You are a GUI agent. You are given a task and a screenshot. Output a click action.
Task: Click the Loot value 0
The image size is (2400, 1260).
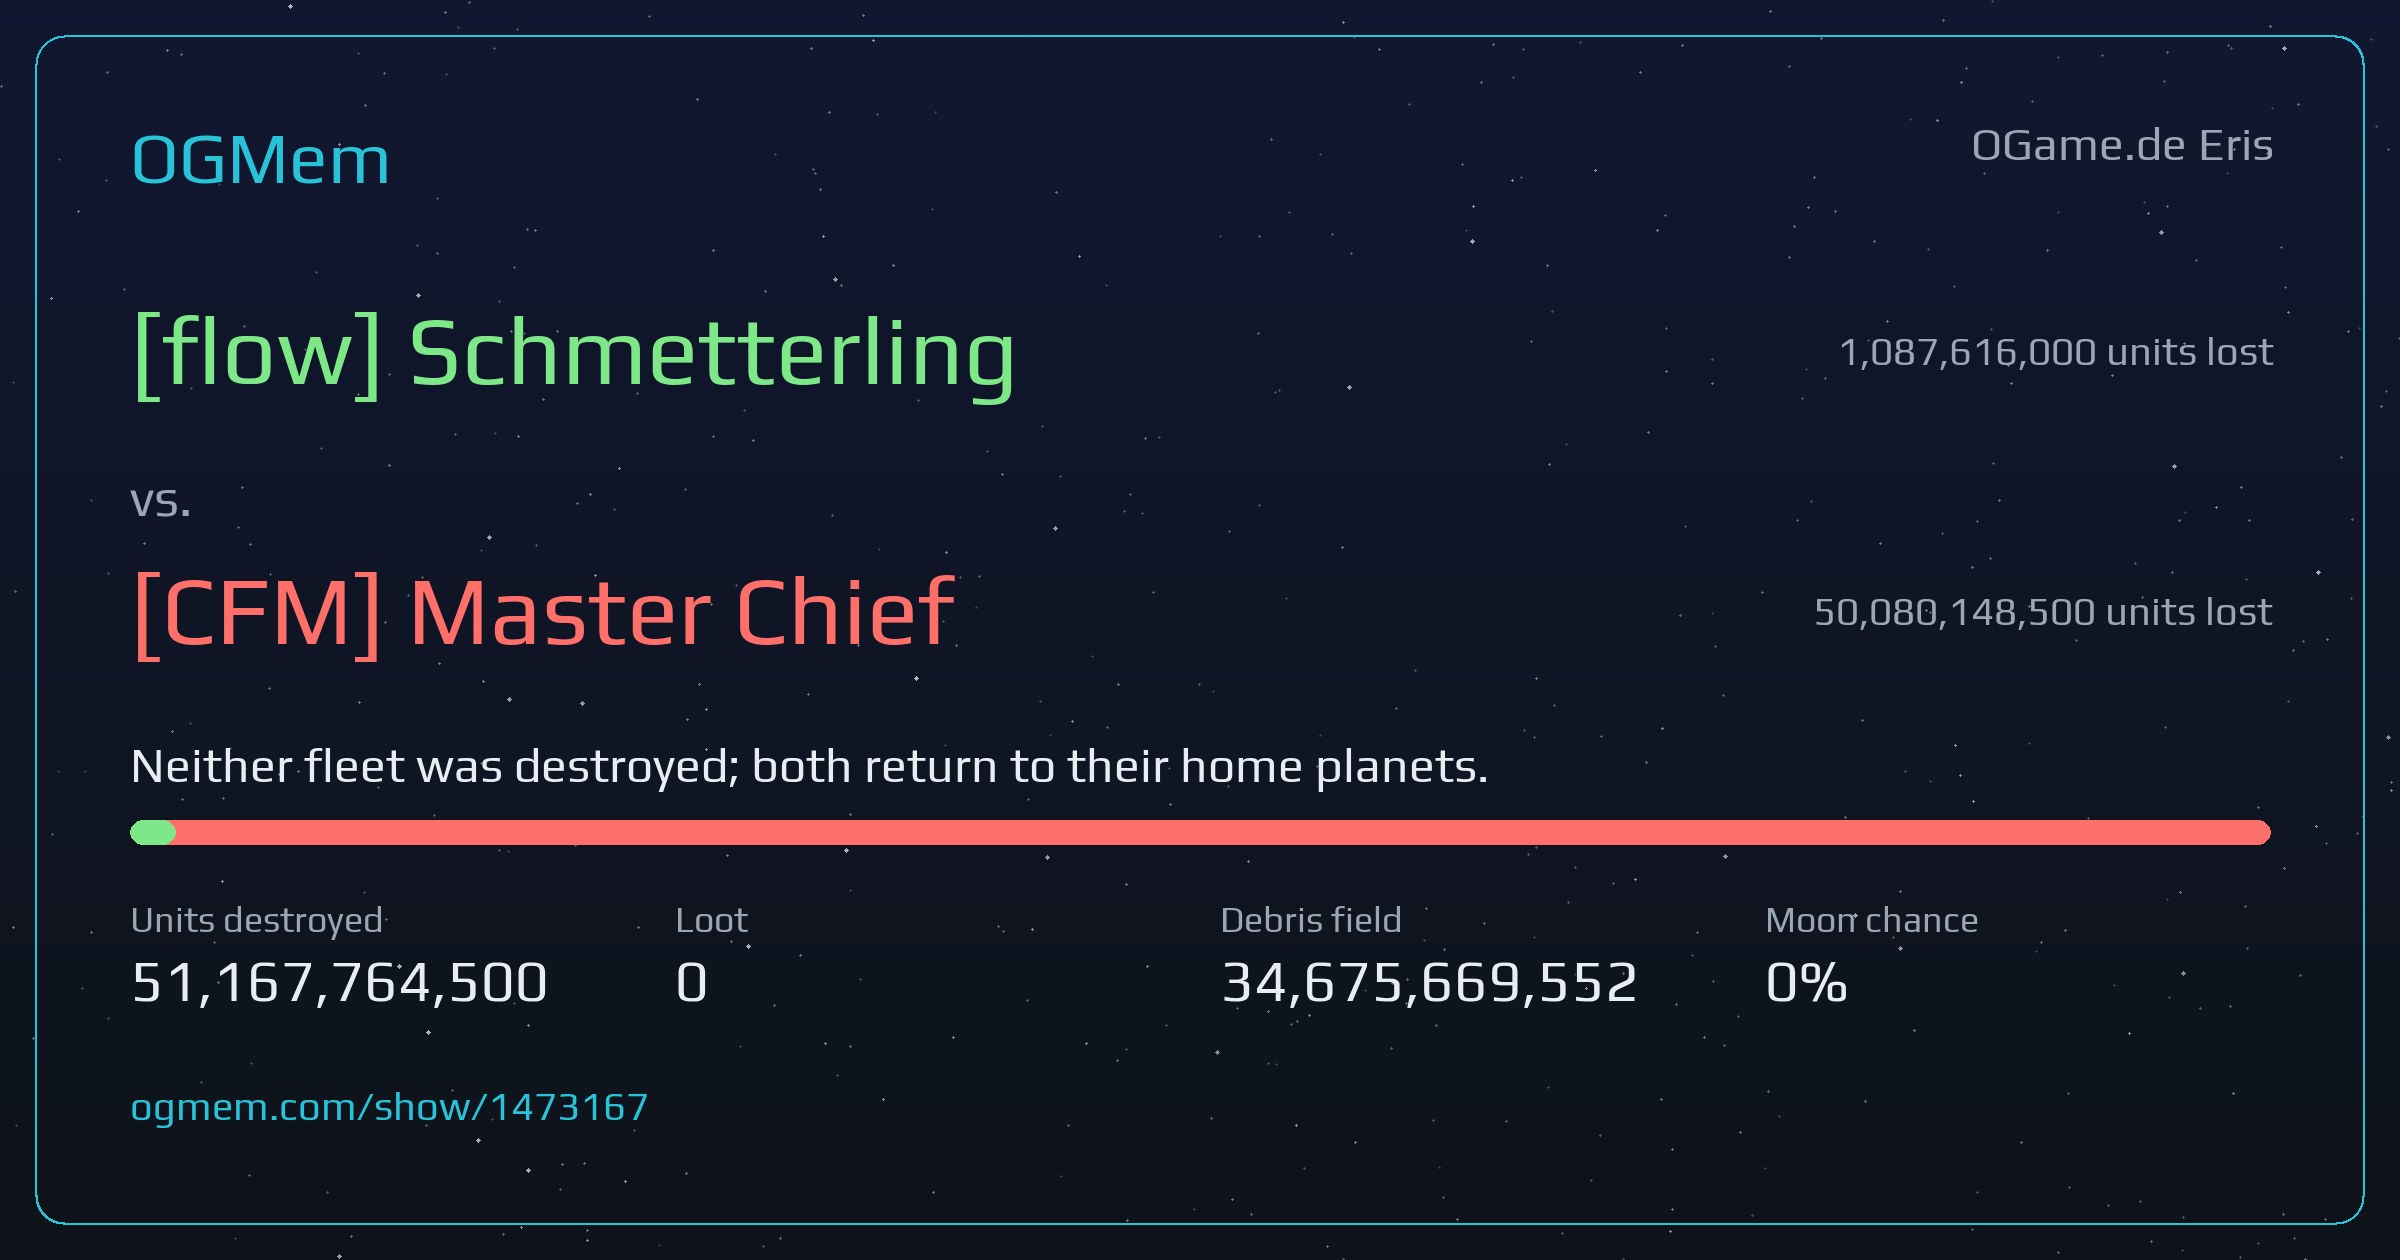(692, 982)
